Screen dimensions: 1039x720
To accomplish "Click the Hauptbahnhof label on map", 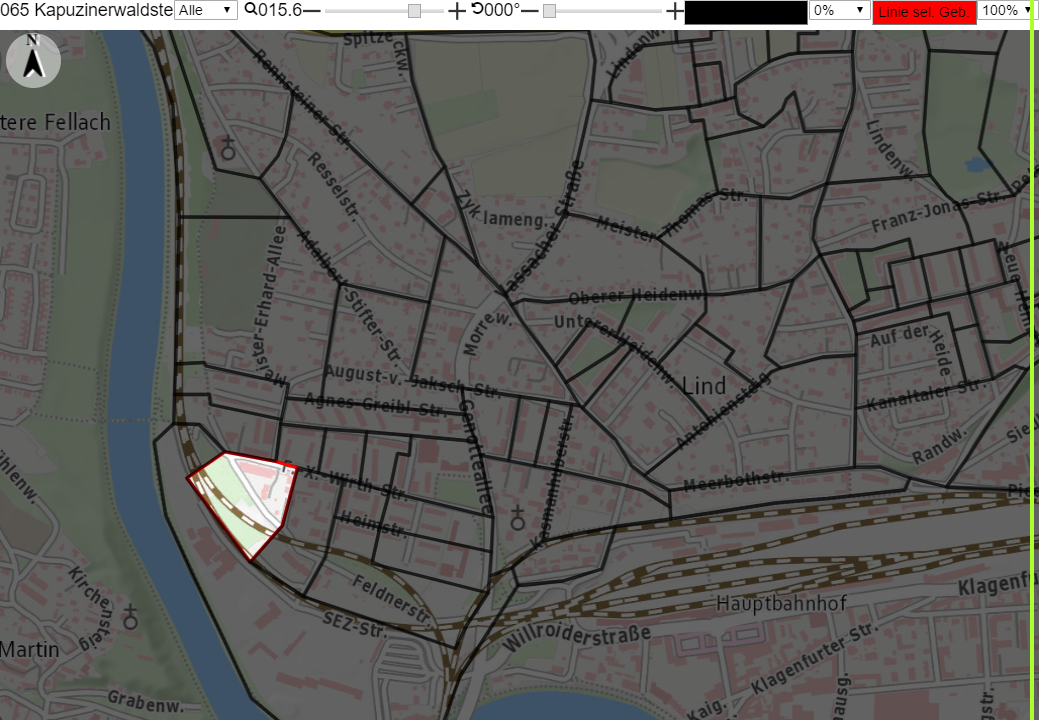I will (x=781, y=603).
